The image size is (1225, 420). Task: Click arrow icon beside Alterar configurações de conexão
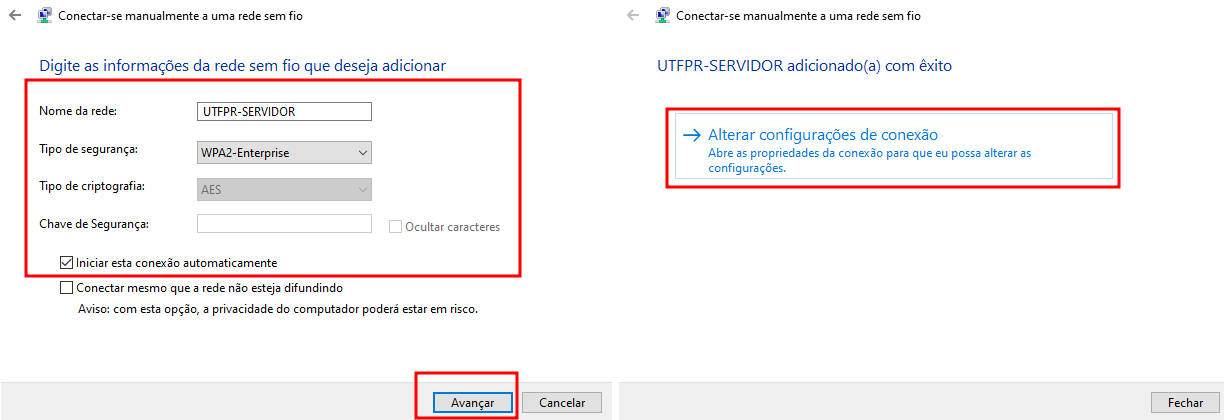click(690, 135)
